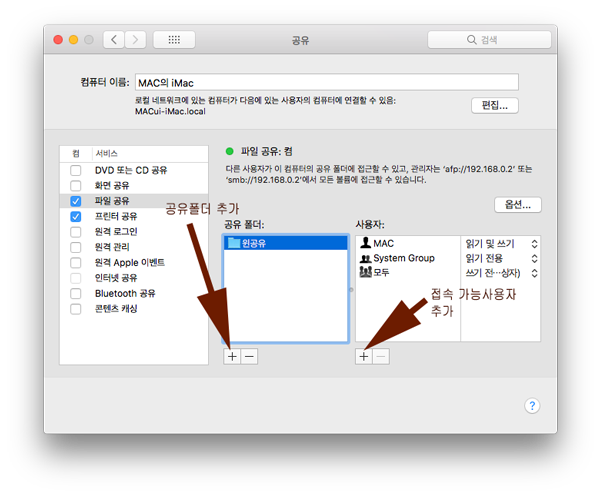Viewport: 600px width, 495px height.
Task: Click the 서비스 column header
Action: (106, 153)
